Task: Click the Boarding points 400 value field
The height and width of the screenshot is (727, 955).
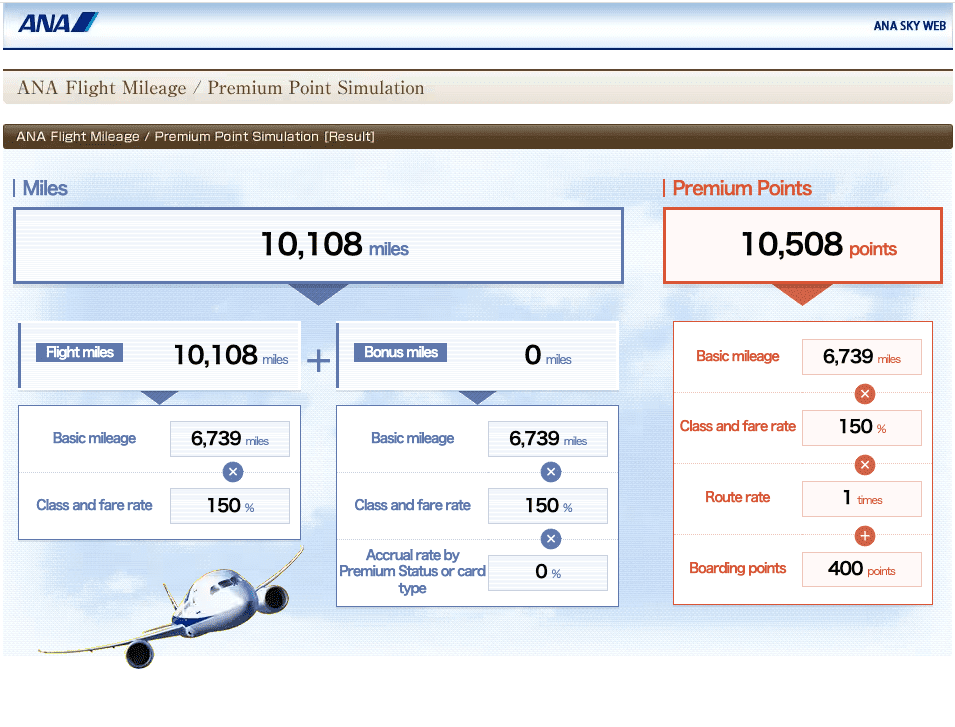Action: pyautogui.click(x=861, y=569)
